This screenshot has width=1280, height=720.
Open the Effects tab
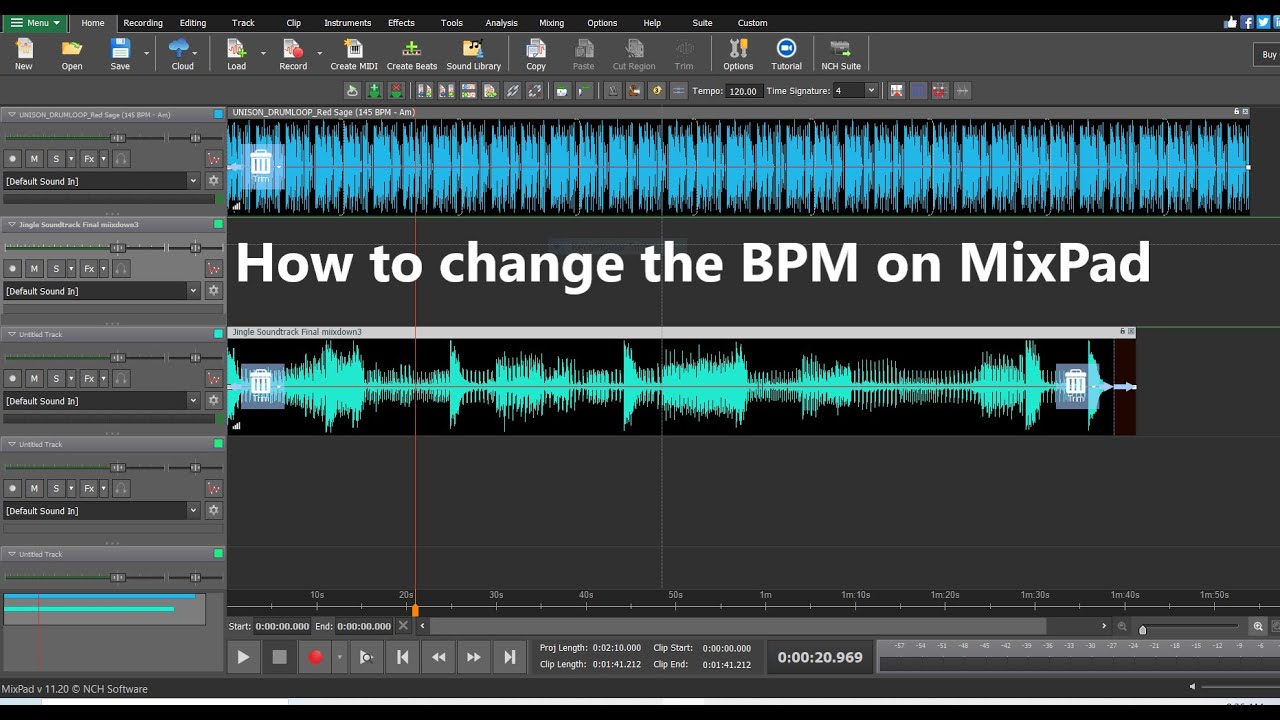(x=401, y=23)
